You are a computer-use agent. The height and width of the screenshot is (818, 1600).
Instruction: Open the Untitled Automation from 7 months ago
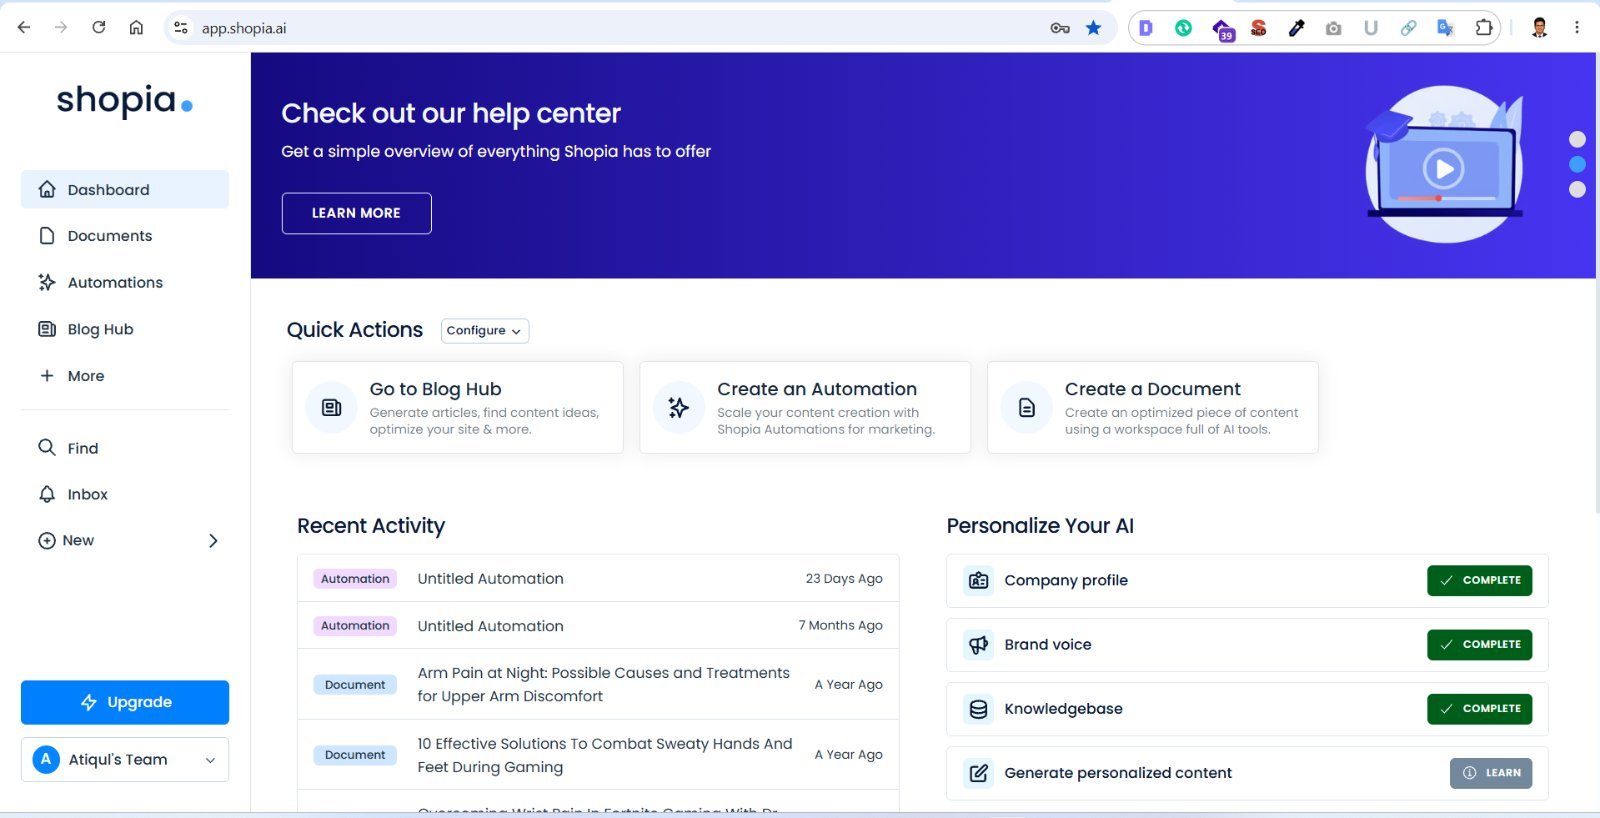click(x=598, y=625)
